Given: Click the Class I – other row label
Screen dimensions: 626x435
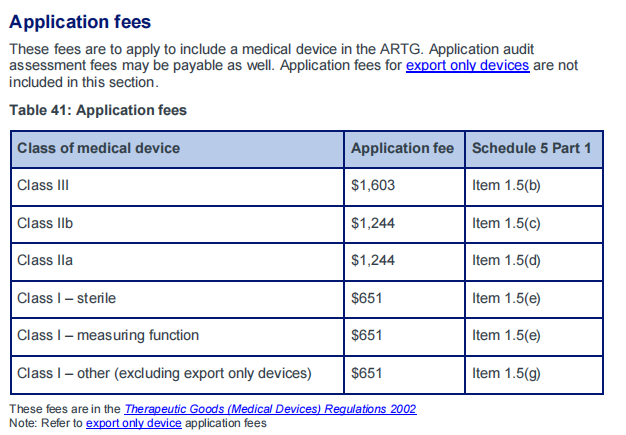Looking at the screenshot, I should (164, 374).
